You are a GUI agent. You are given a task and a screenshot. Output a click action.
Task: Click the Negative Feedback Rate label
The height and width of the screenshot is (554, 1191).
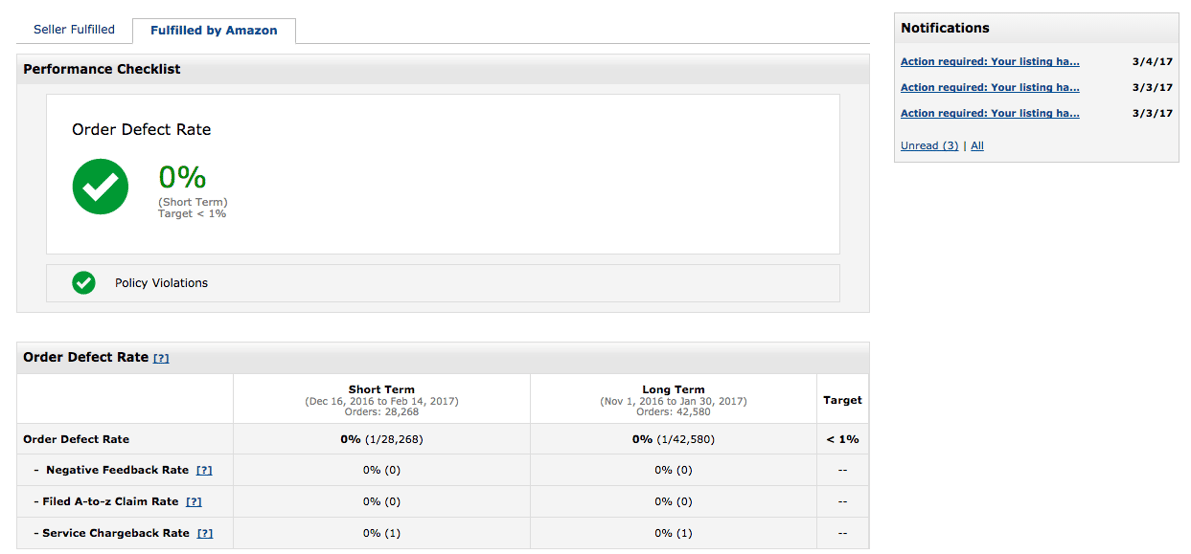coord(117,470)
